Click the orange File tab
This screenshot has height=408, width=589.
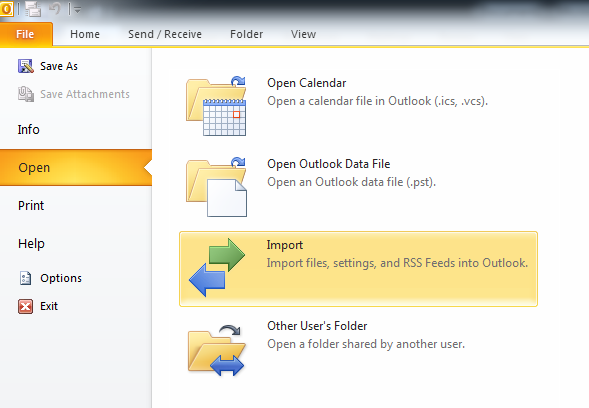[x=26, y=34]
